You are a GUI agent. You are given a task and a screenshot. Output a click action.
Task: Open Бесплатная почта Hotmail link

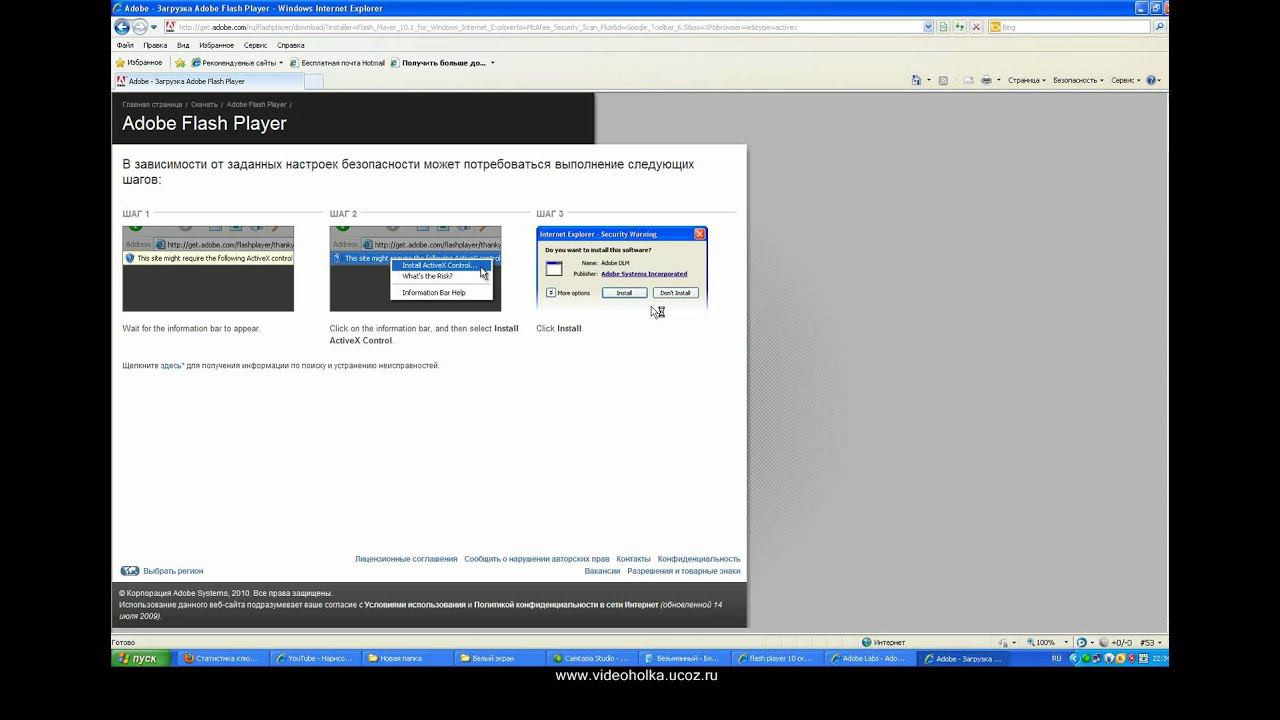[x=337, y=63]
